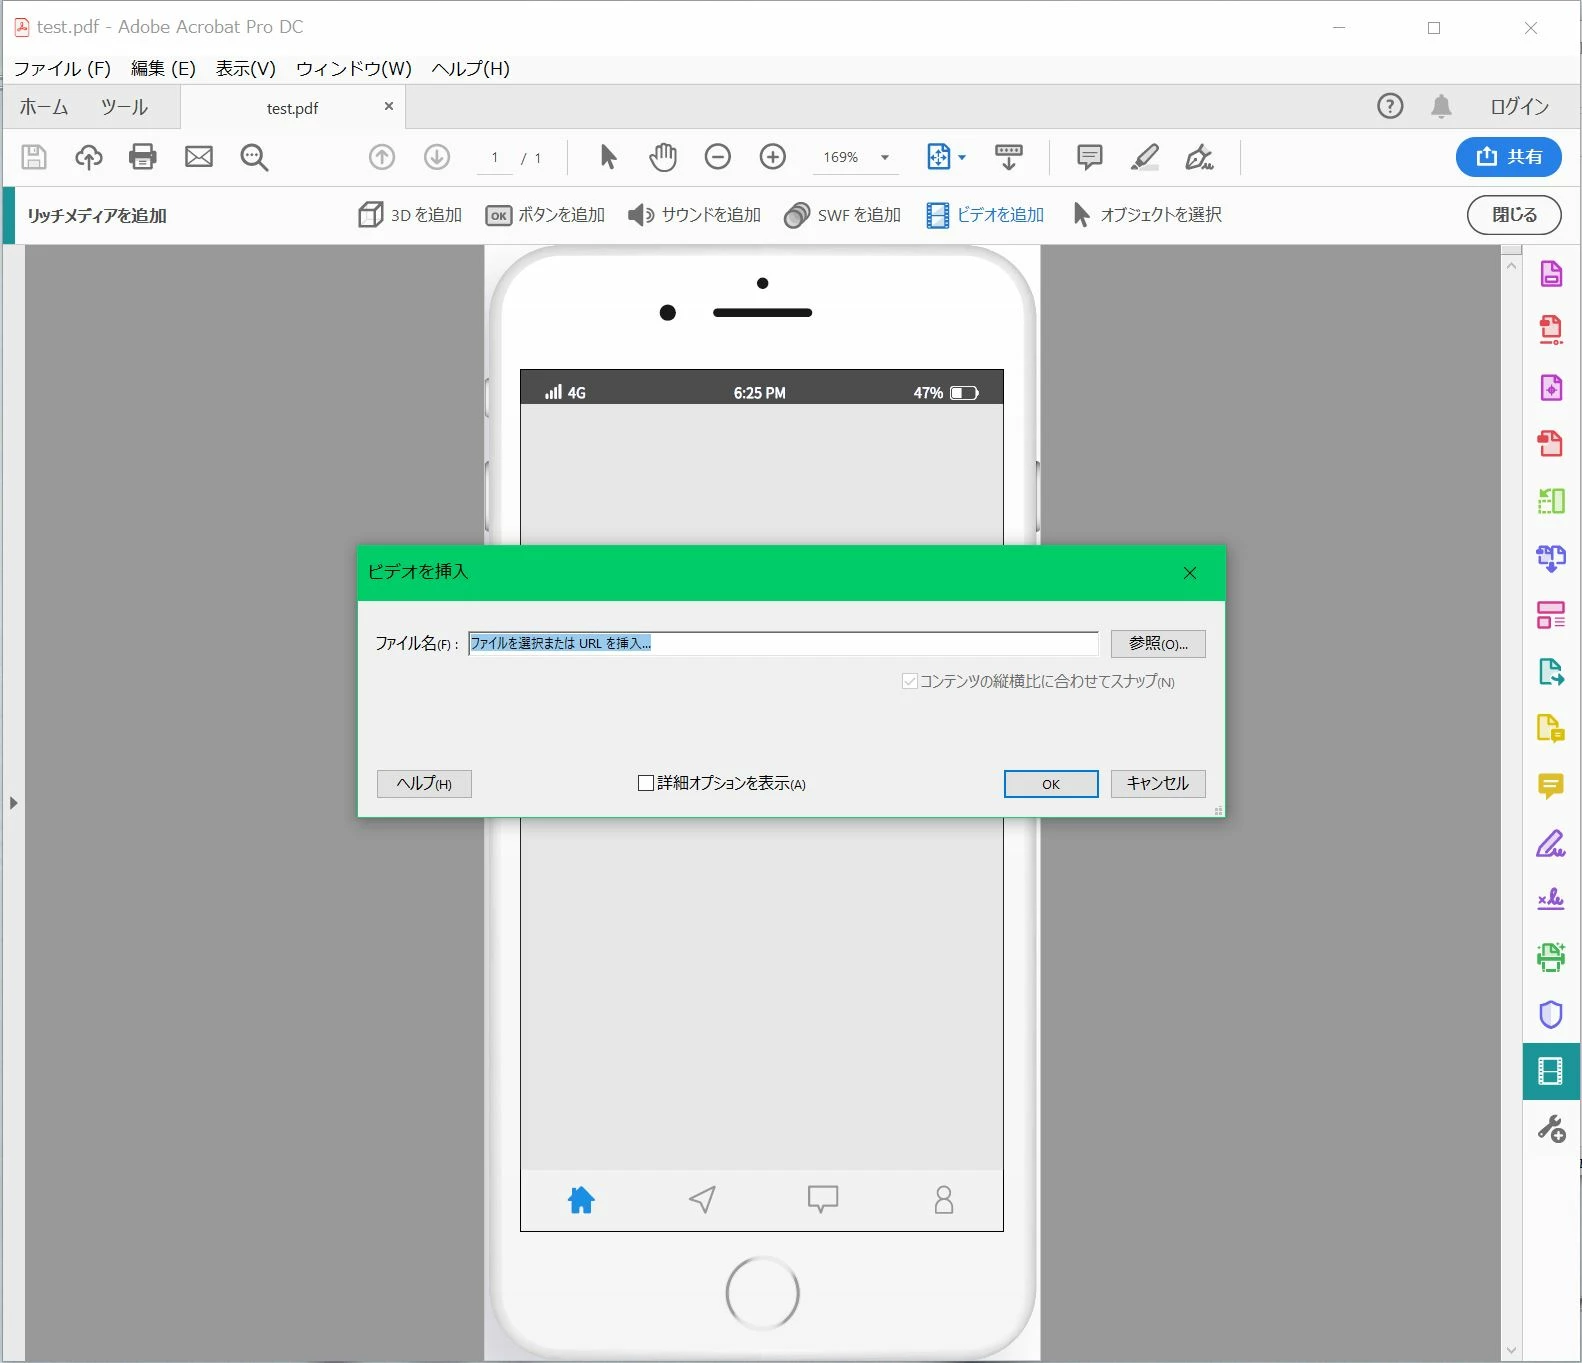Image resolution: width=1582 pixels, height=1363 pixels.
Task: Add 3D media to document
Action: point(410,215)
